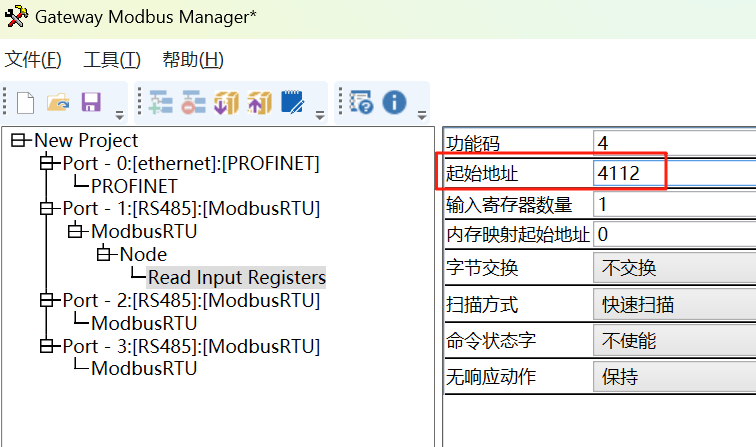Open help toolbar overflow arrow

422,115
